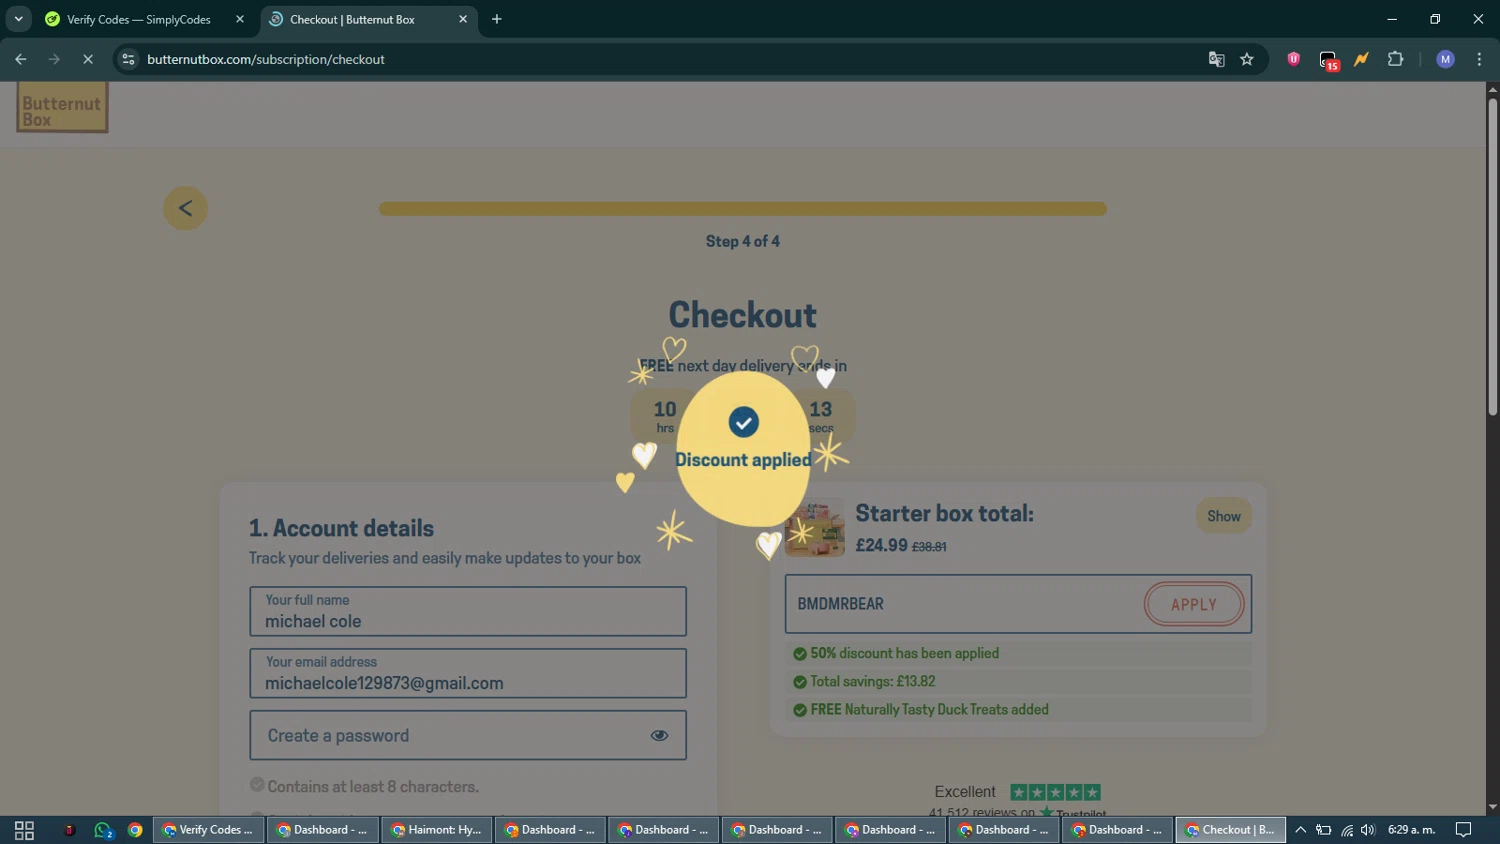Click the Your email address field
This screenshot has height=844, width=1500.
[468, 673]
